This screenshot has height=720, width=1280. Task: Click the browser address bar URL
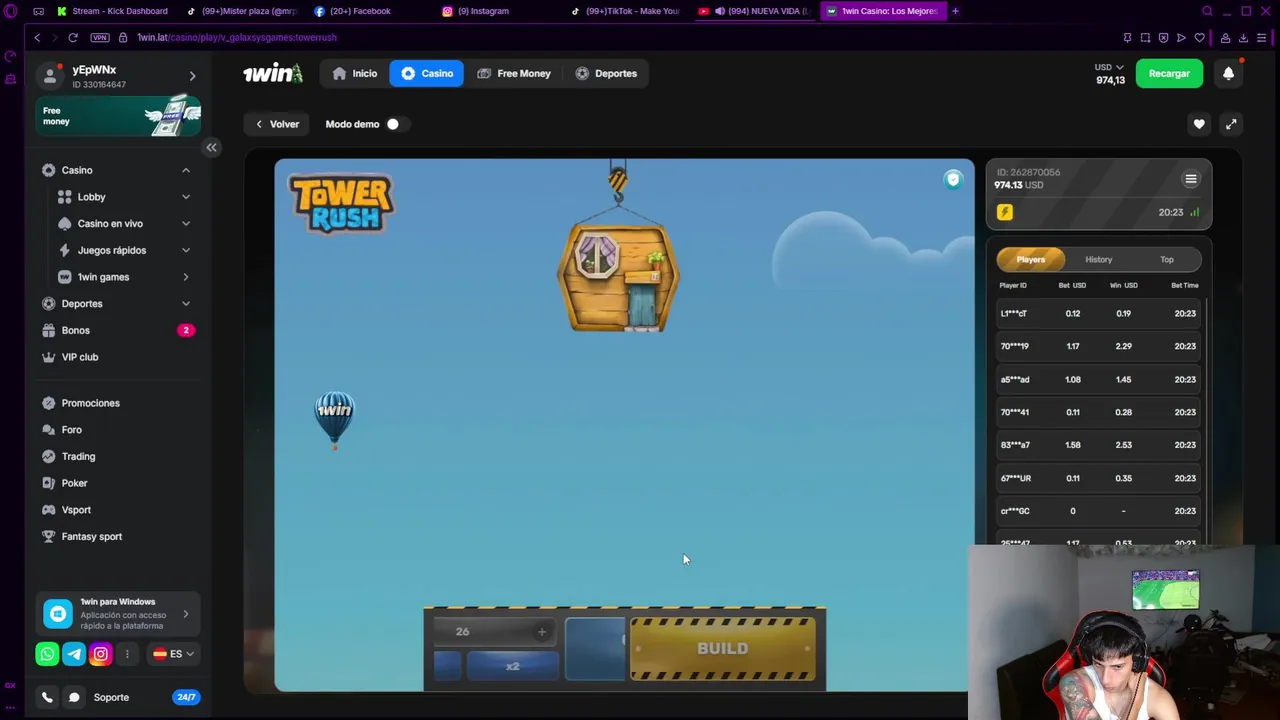(x=237, y=37)
